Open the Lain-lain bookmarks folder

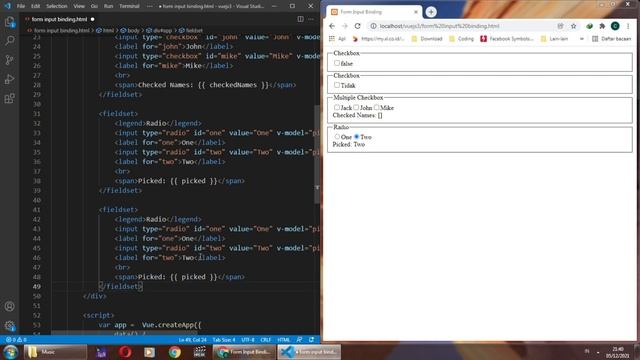point(554,39)
